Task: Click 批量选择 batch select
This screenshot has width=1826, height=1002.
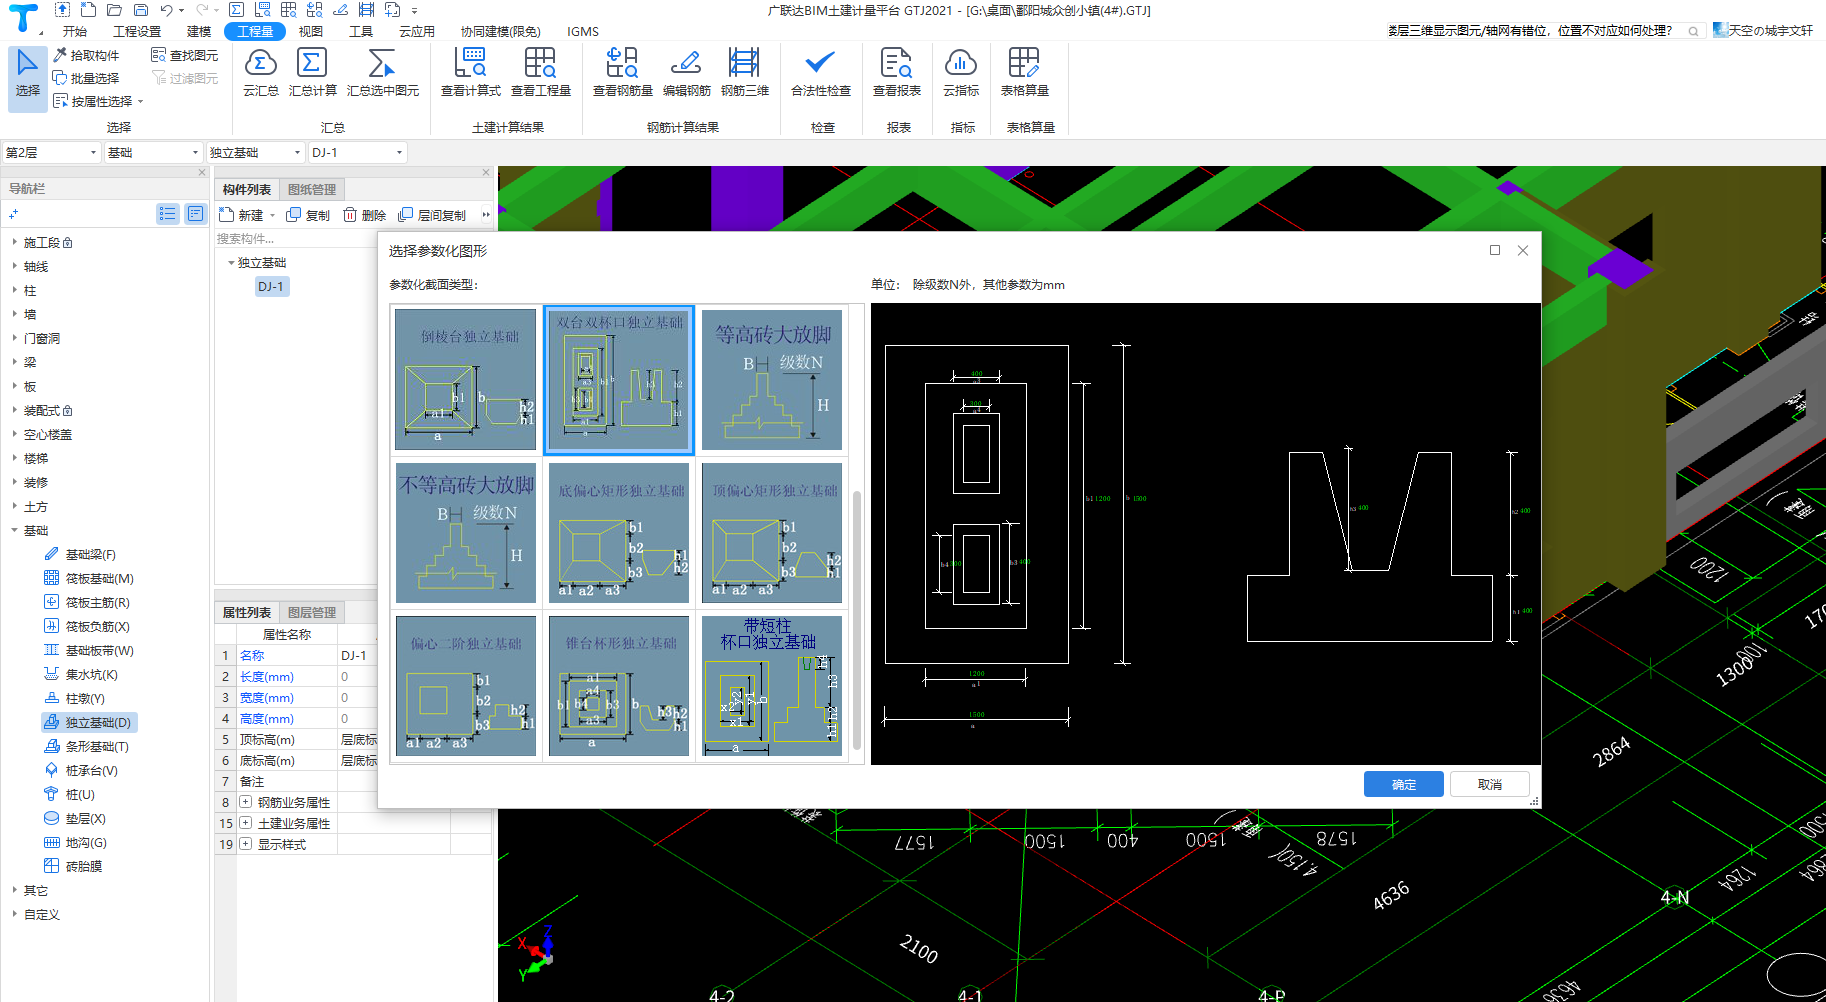Action: tap(87, 78)
